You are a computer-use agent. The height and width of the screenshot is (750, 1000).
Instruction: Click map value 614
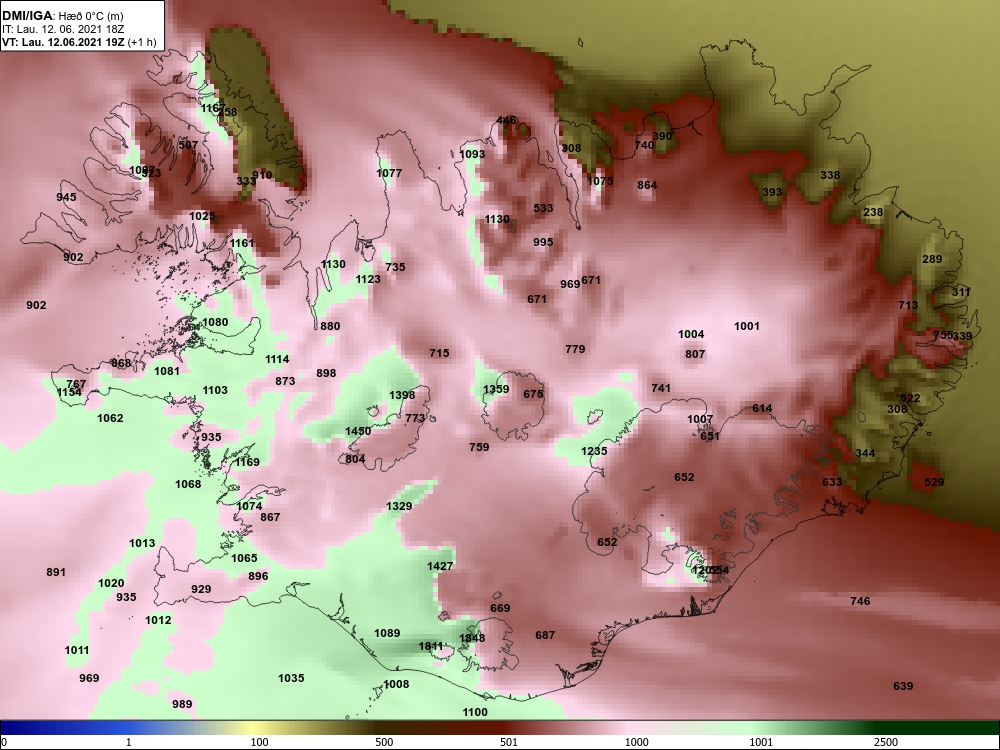(x=762, y=408)
